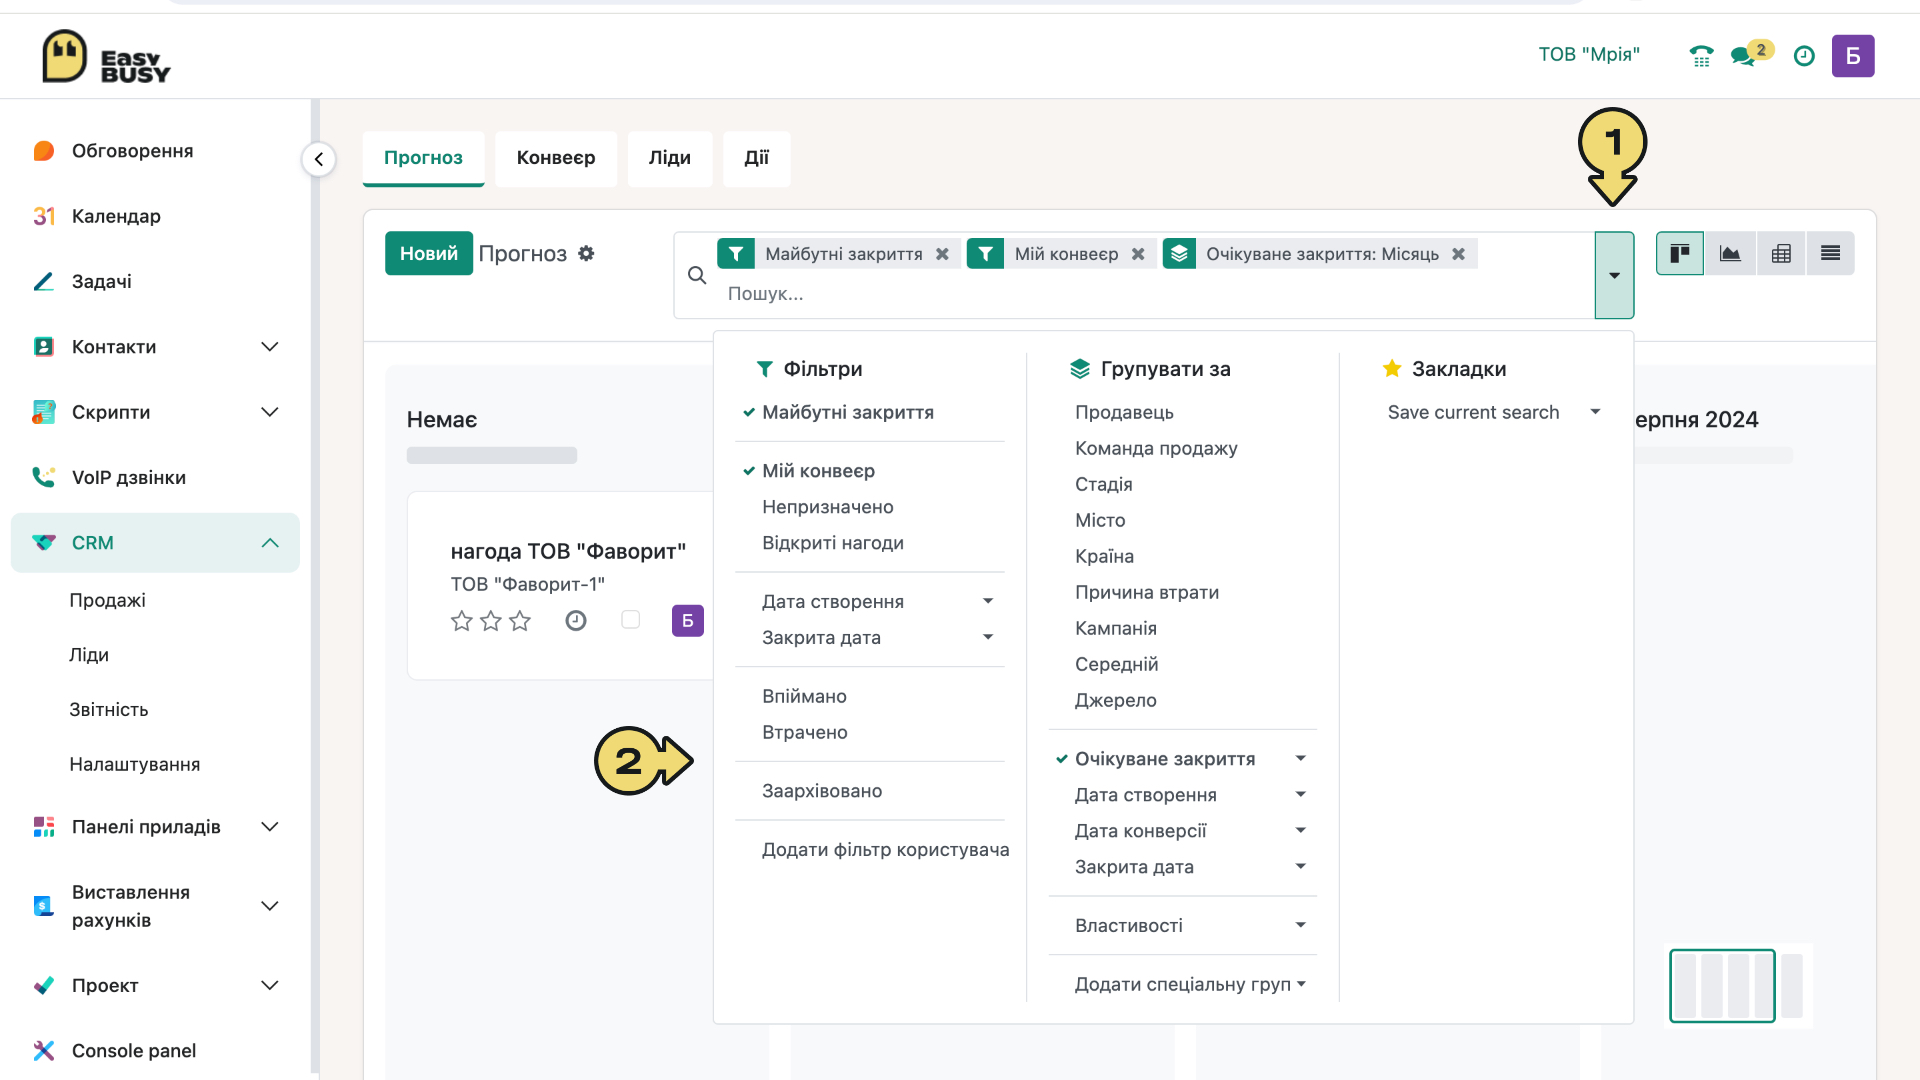
Task: Expand Скрипти sidebar section
Action: (269, 412)
